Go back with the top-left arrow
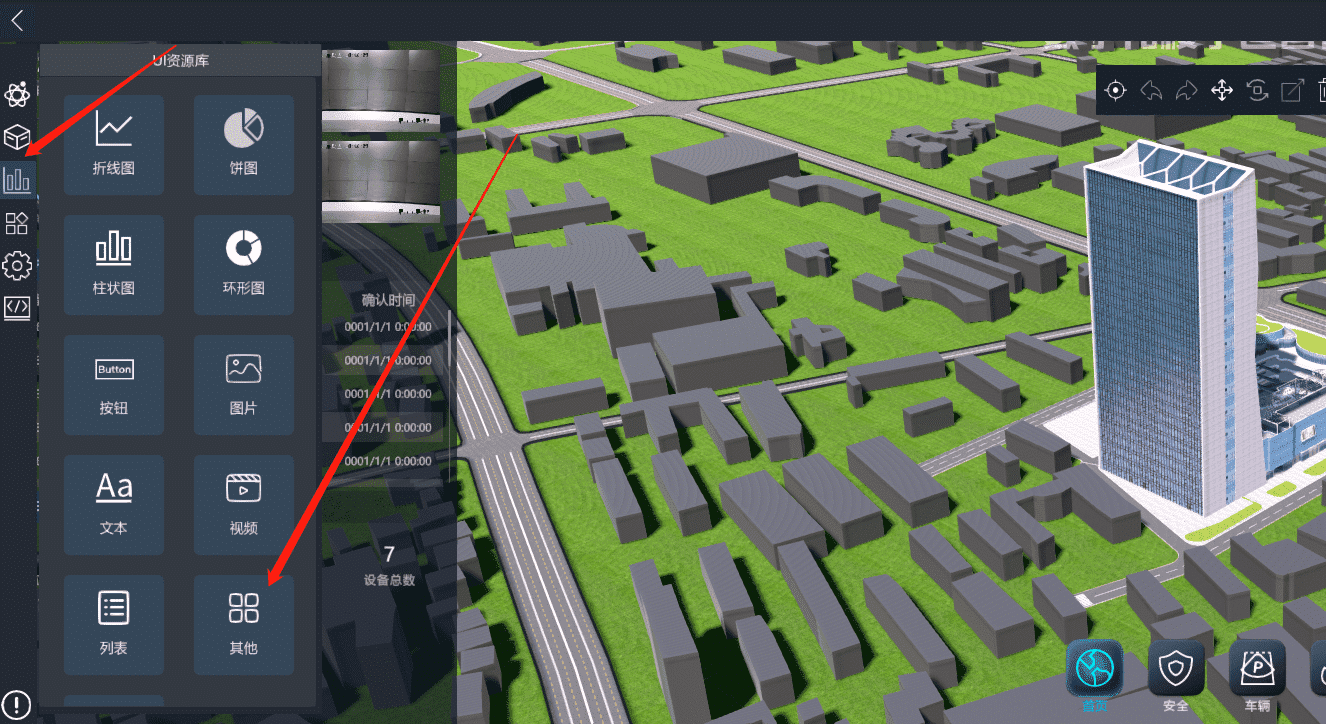This screenshot has width=1326, height=724. point(18,20)
